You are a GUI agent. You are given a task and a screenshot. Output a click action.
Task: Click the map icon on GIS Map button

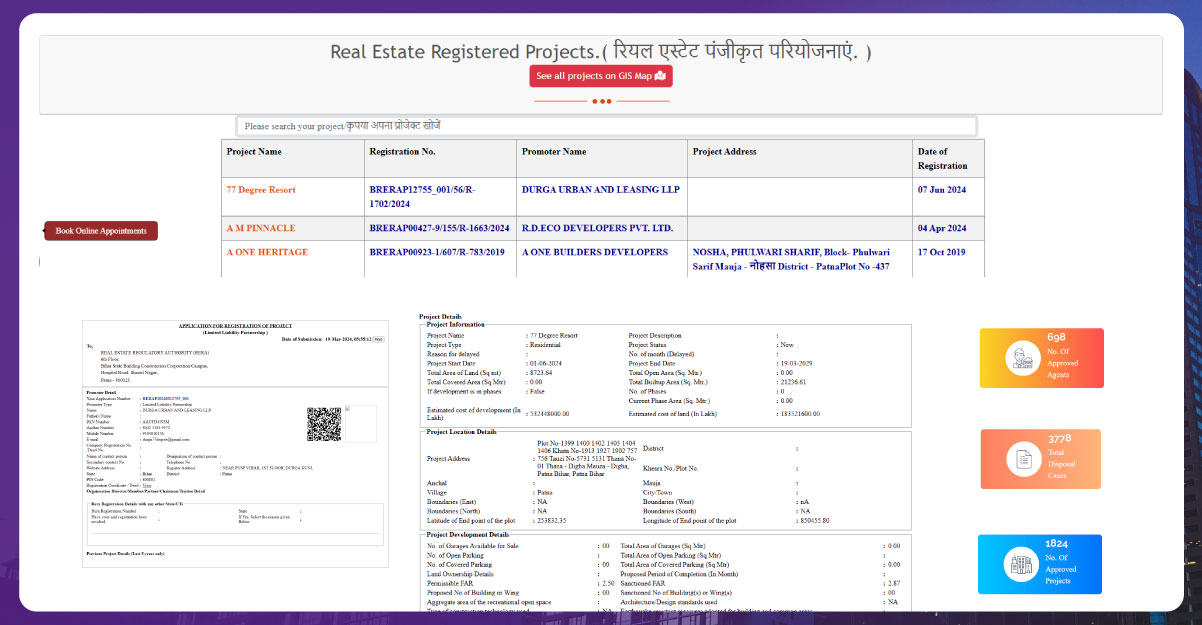pos(660,76)
